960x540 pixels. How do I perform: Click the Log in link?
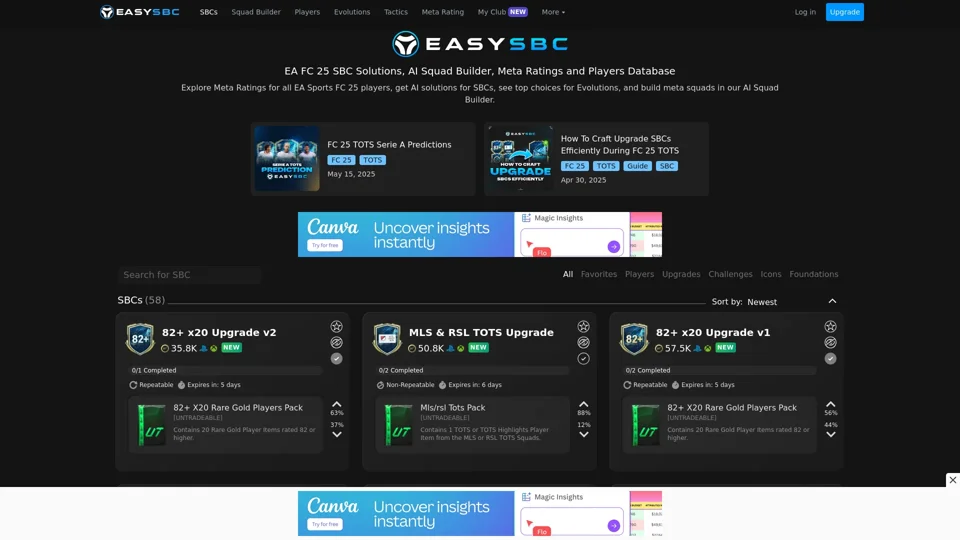click(805, 12)
